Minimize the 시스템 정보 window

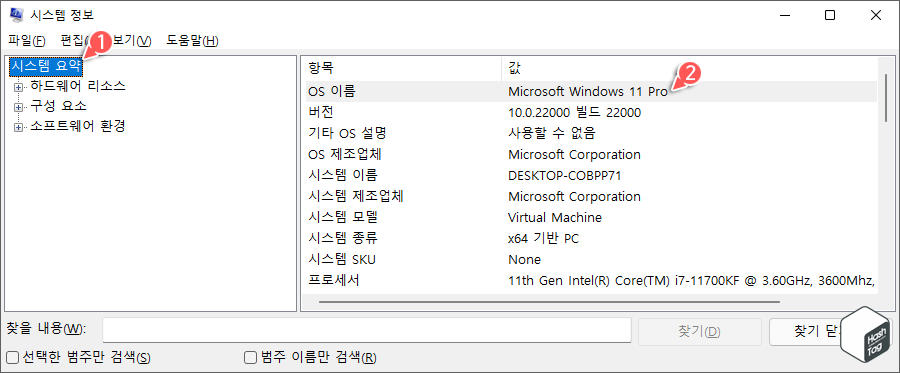785,15
